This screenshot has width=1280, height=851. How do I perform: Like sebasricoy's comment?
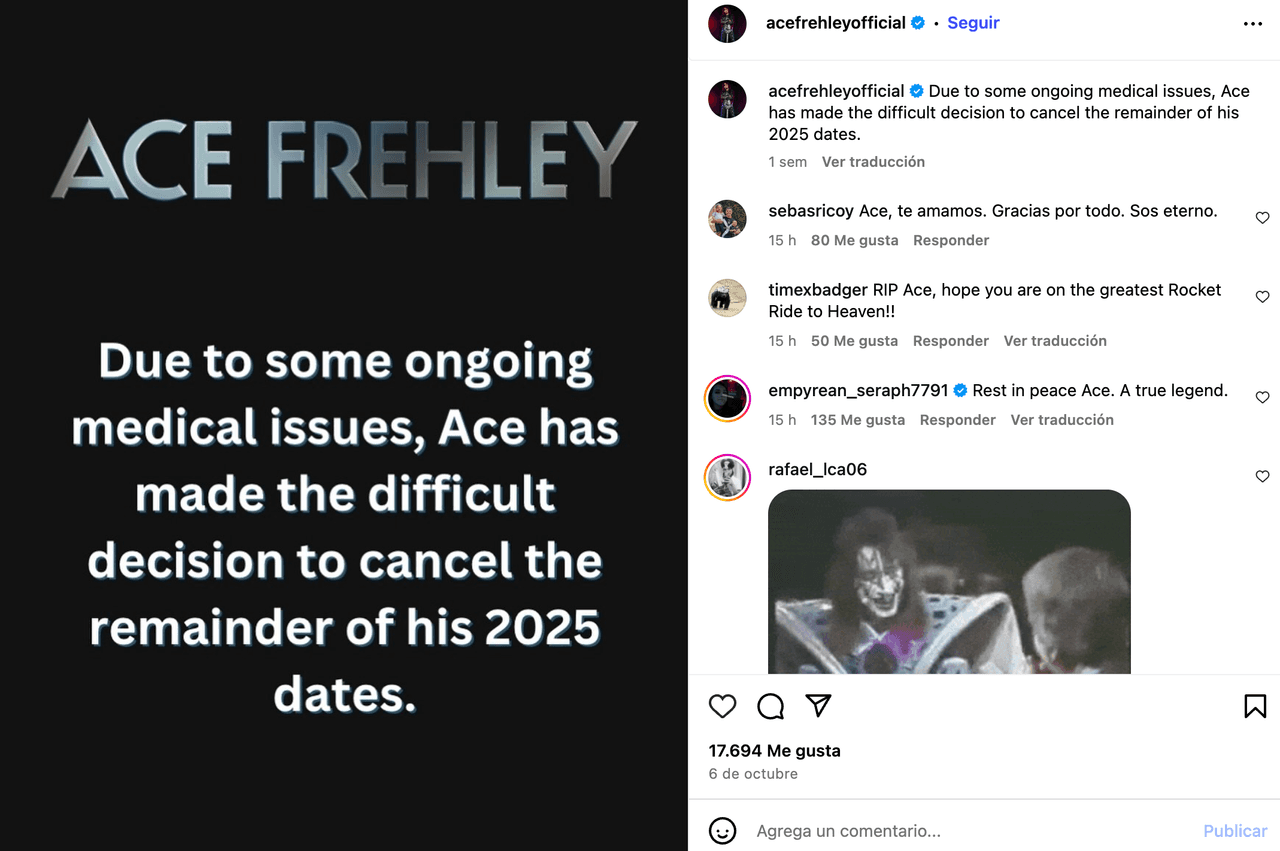(1262, 218)
